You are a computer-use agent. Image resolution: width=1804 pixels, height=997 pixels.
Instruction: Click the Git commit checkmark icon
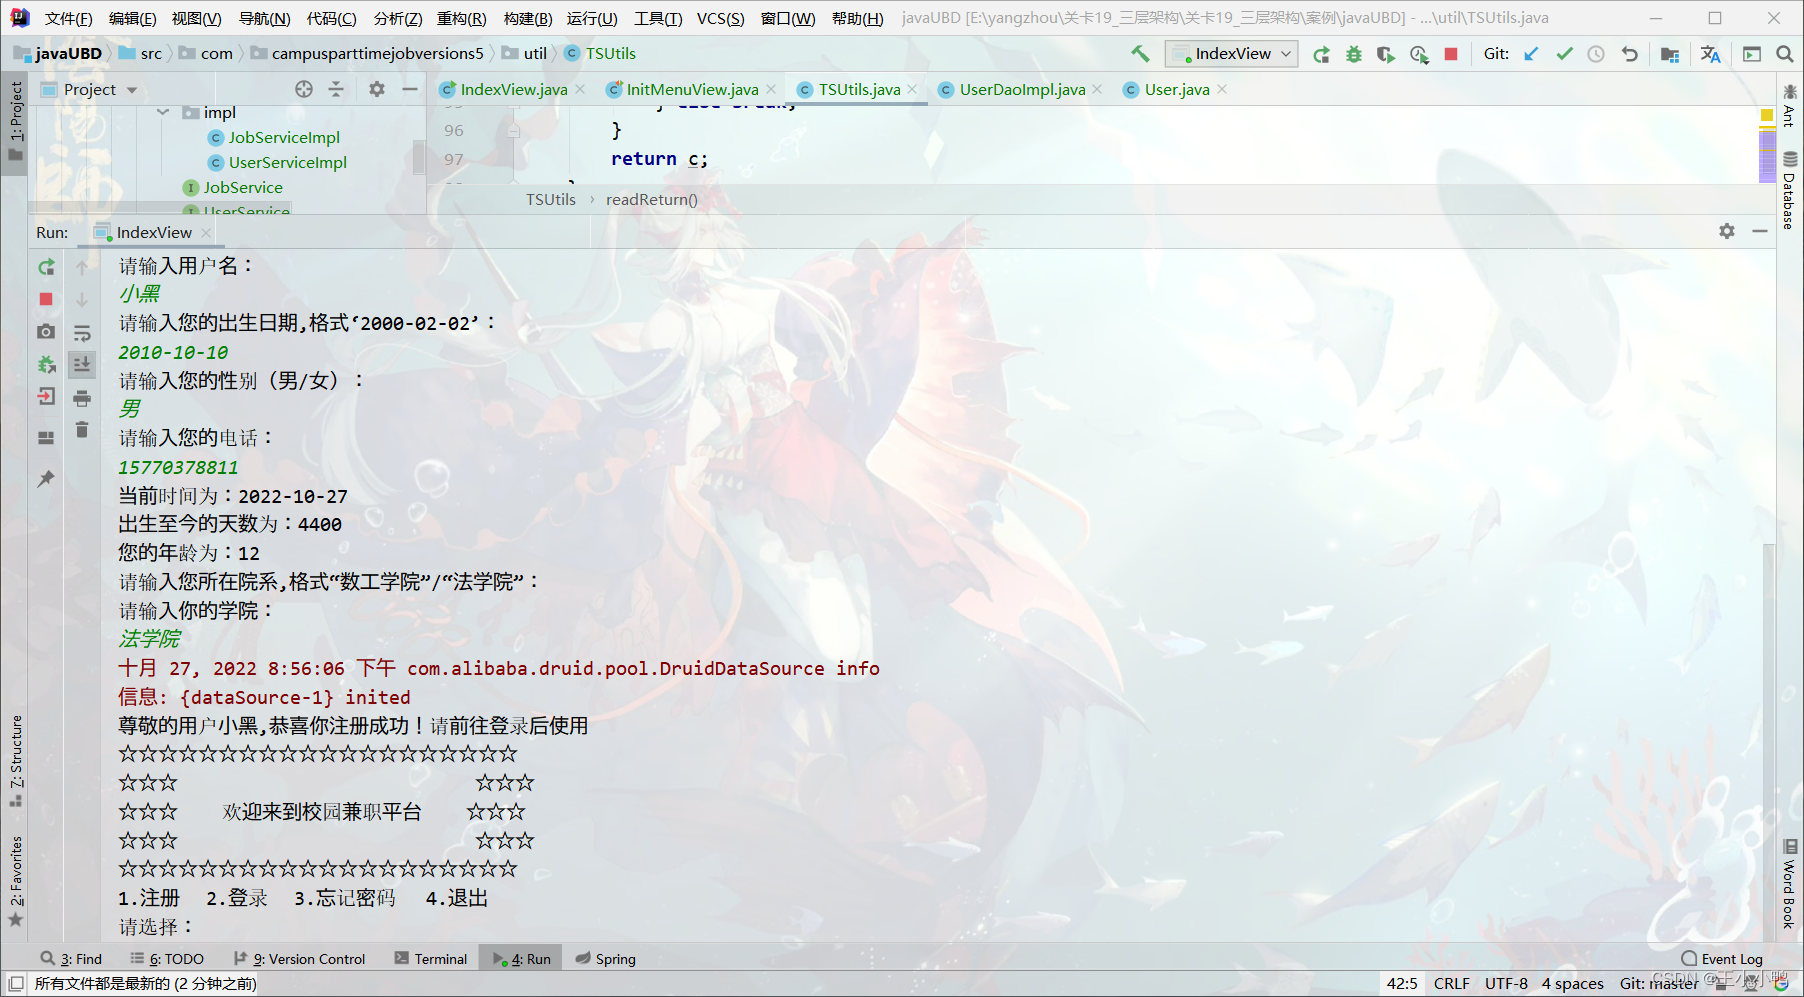coord(1564,54)
